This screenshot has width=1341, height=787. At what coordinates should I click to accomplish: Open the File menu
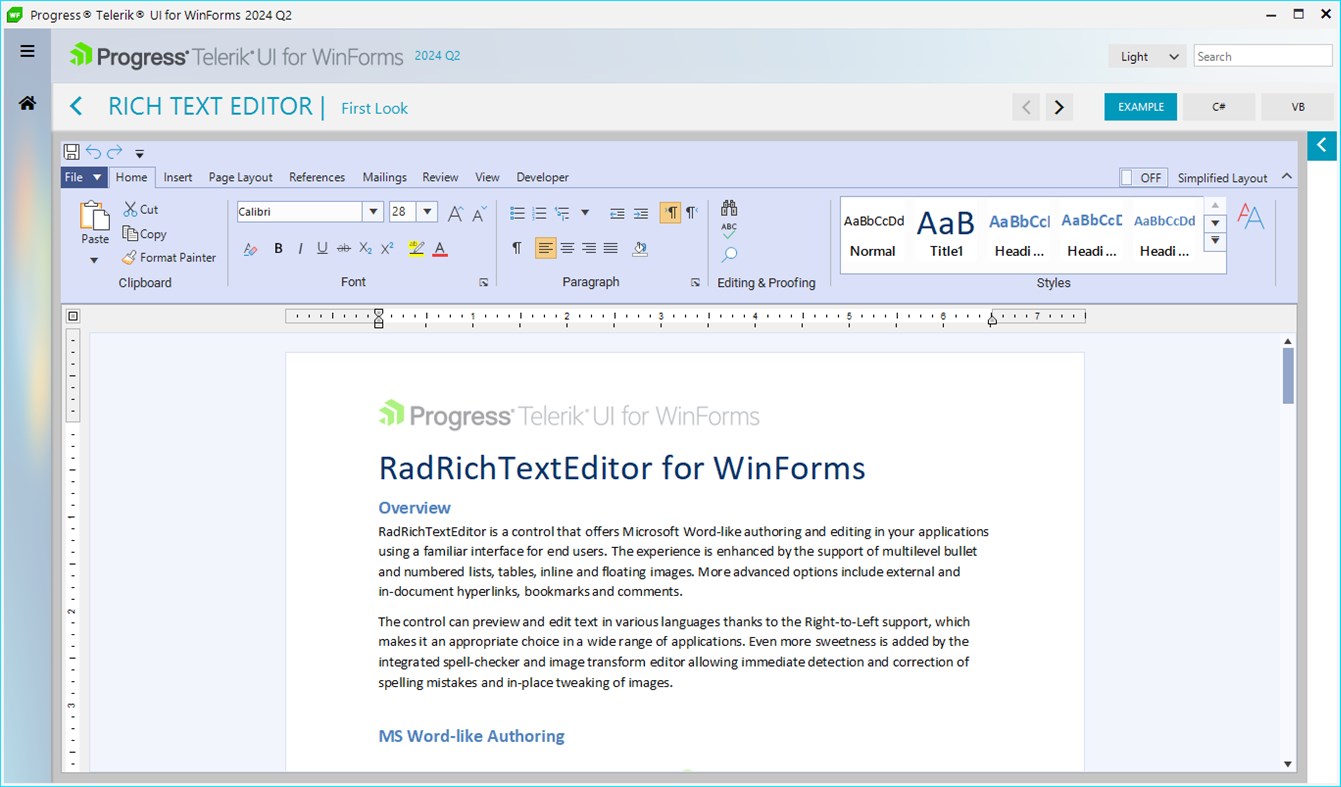(x=83, y=177)
